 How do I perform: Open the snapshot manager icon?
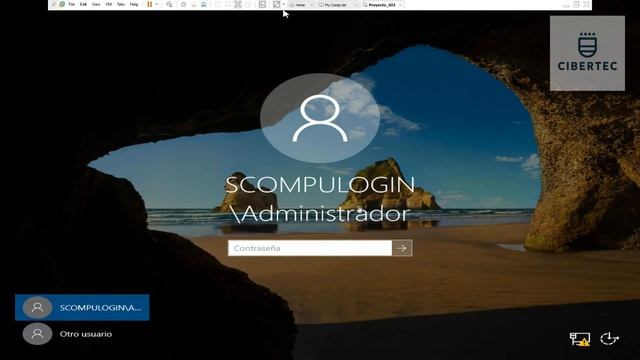coord(203,4)
